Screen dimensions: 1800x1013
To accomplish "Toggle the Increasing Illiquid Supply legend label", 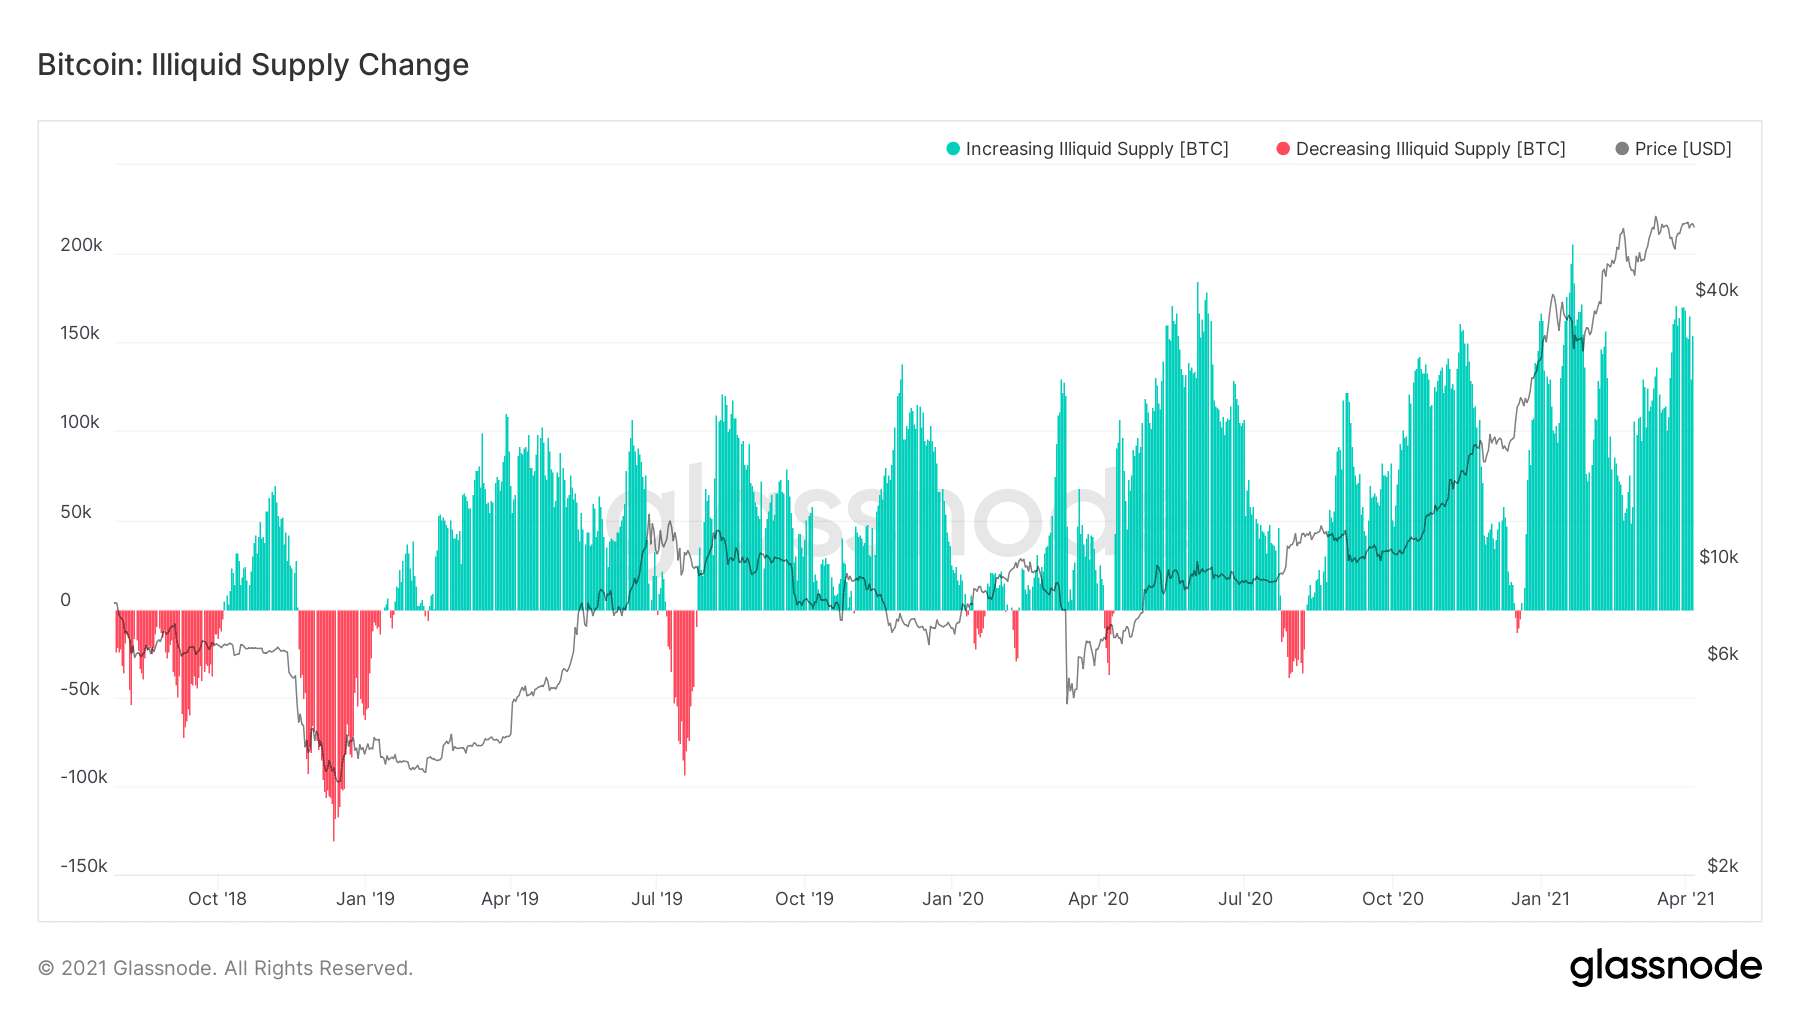I will pos(1096,149).
